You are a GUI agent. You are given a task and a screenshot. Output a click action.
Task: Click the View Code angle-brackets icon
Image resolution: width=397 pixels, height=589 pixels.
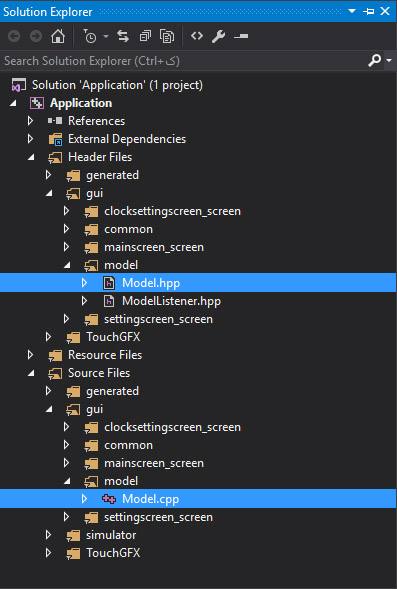coord(197,36)
